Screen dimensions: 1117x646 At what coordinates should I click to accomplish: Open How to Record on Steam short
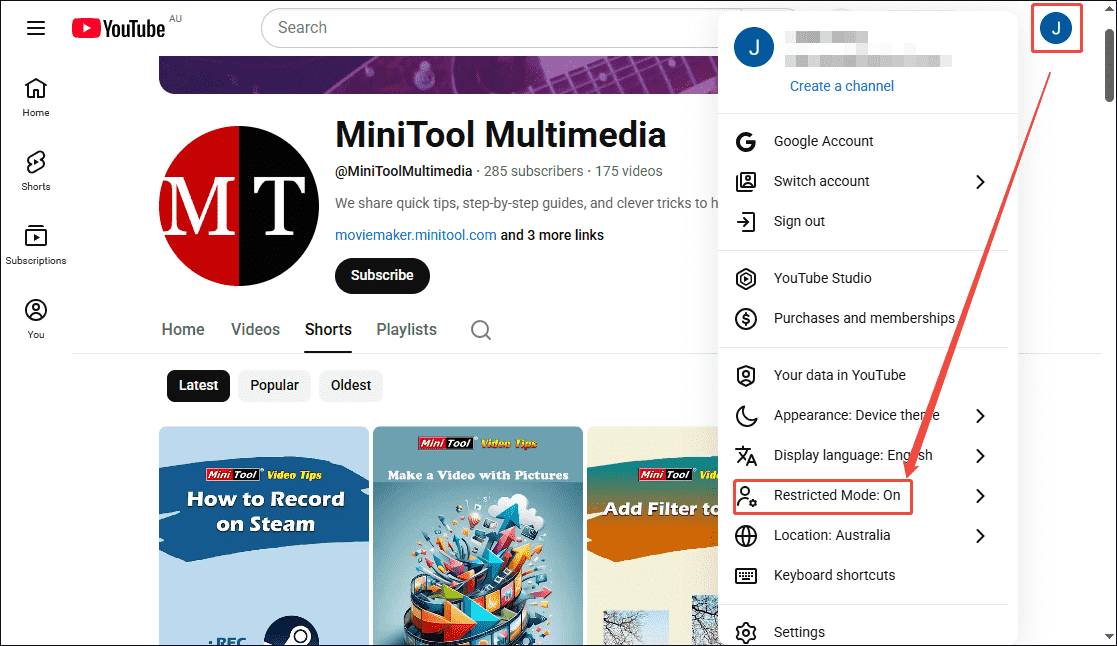point(264,536)
